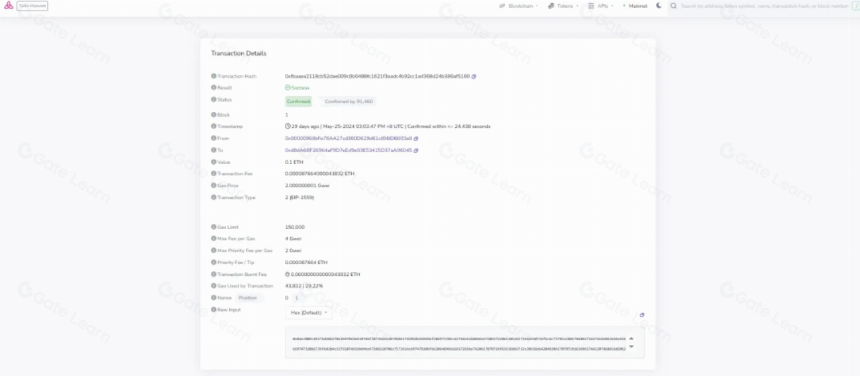This screenshot has width=860, height=376.
Task: Open the Hex (Default) format dropdown
Action: (309, 313)
